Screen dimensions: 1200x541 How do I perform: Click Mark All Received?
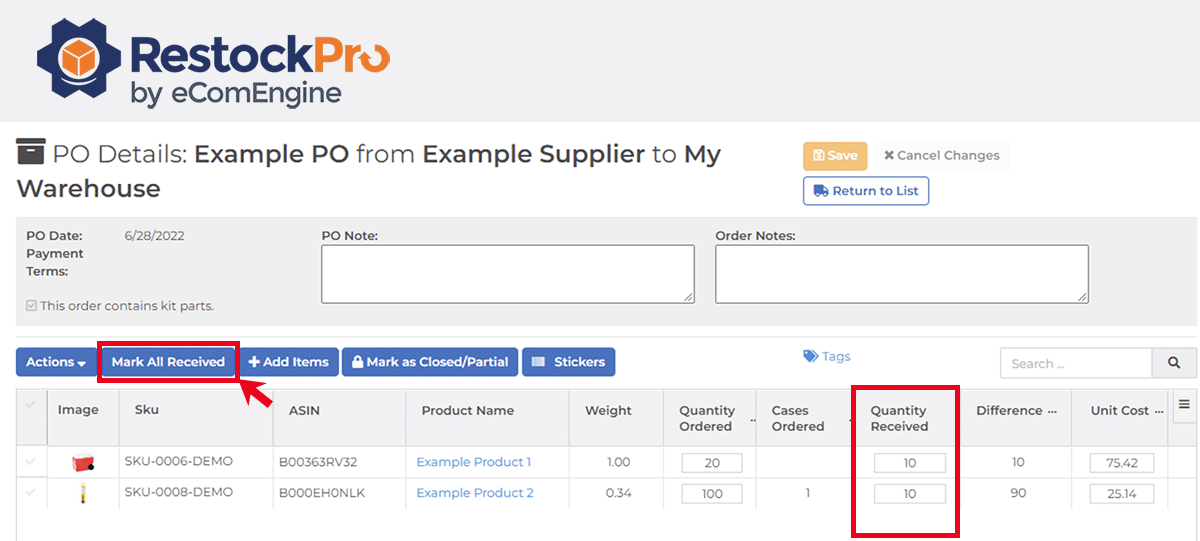[168, 362]
